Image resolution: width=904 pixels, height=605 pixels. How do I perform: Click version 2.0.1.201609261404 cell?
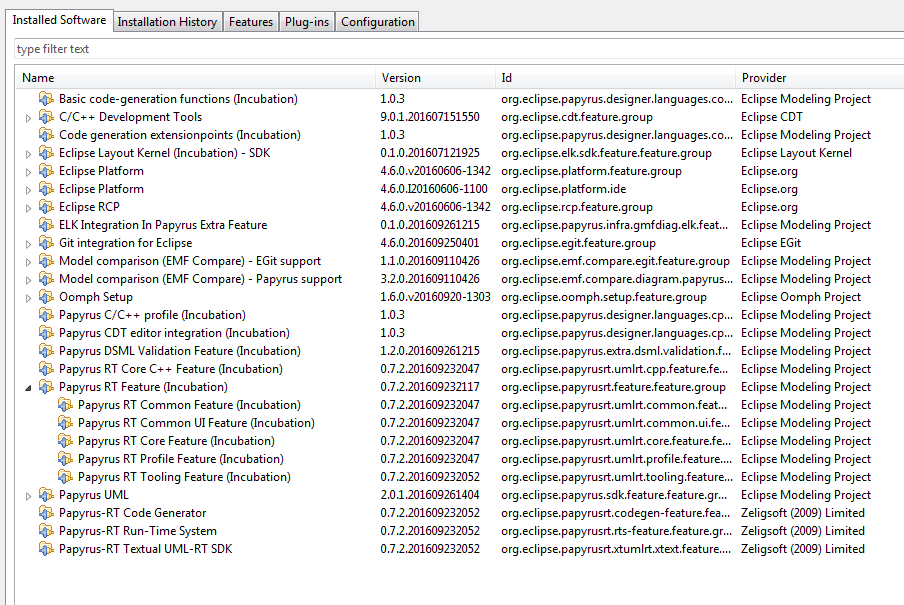pyautogui.click(x=430, y=495)
